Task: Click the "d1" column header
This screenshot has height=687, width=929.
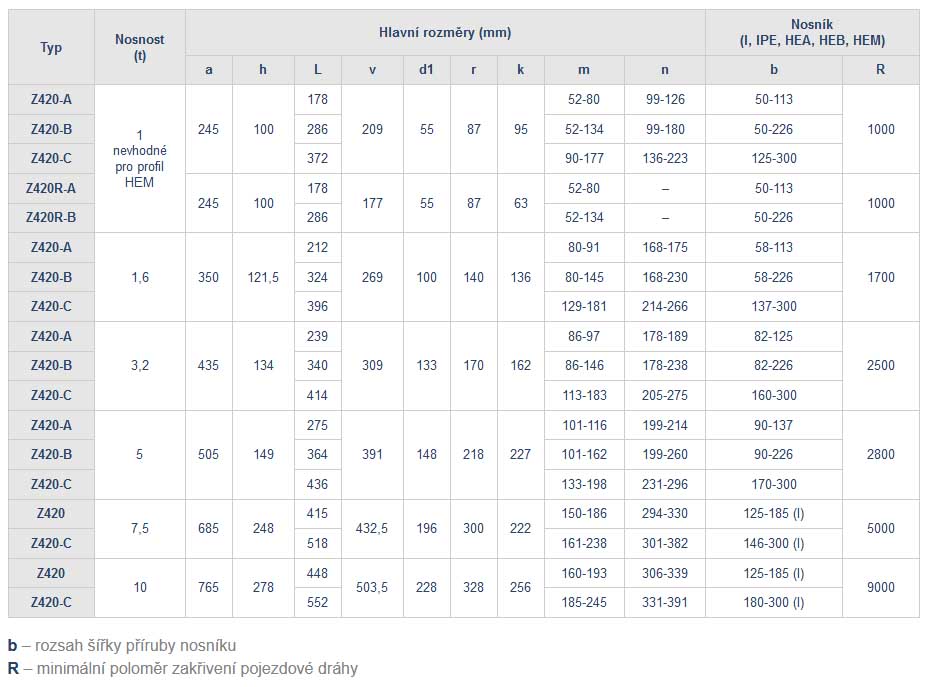Action: pyautogui.click(x=427, y=70)
